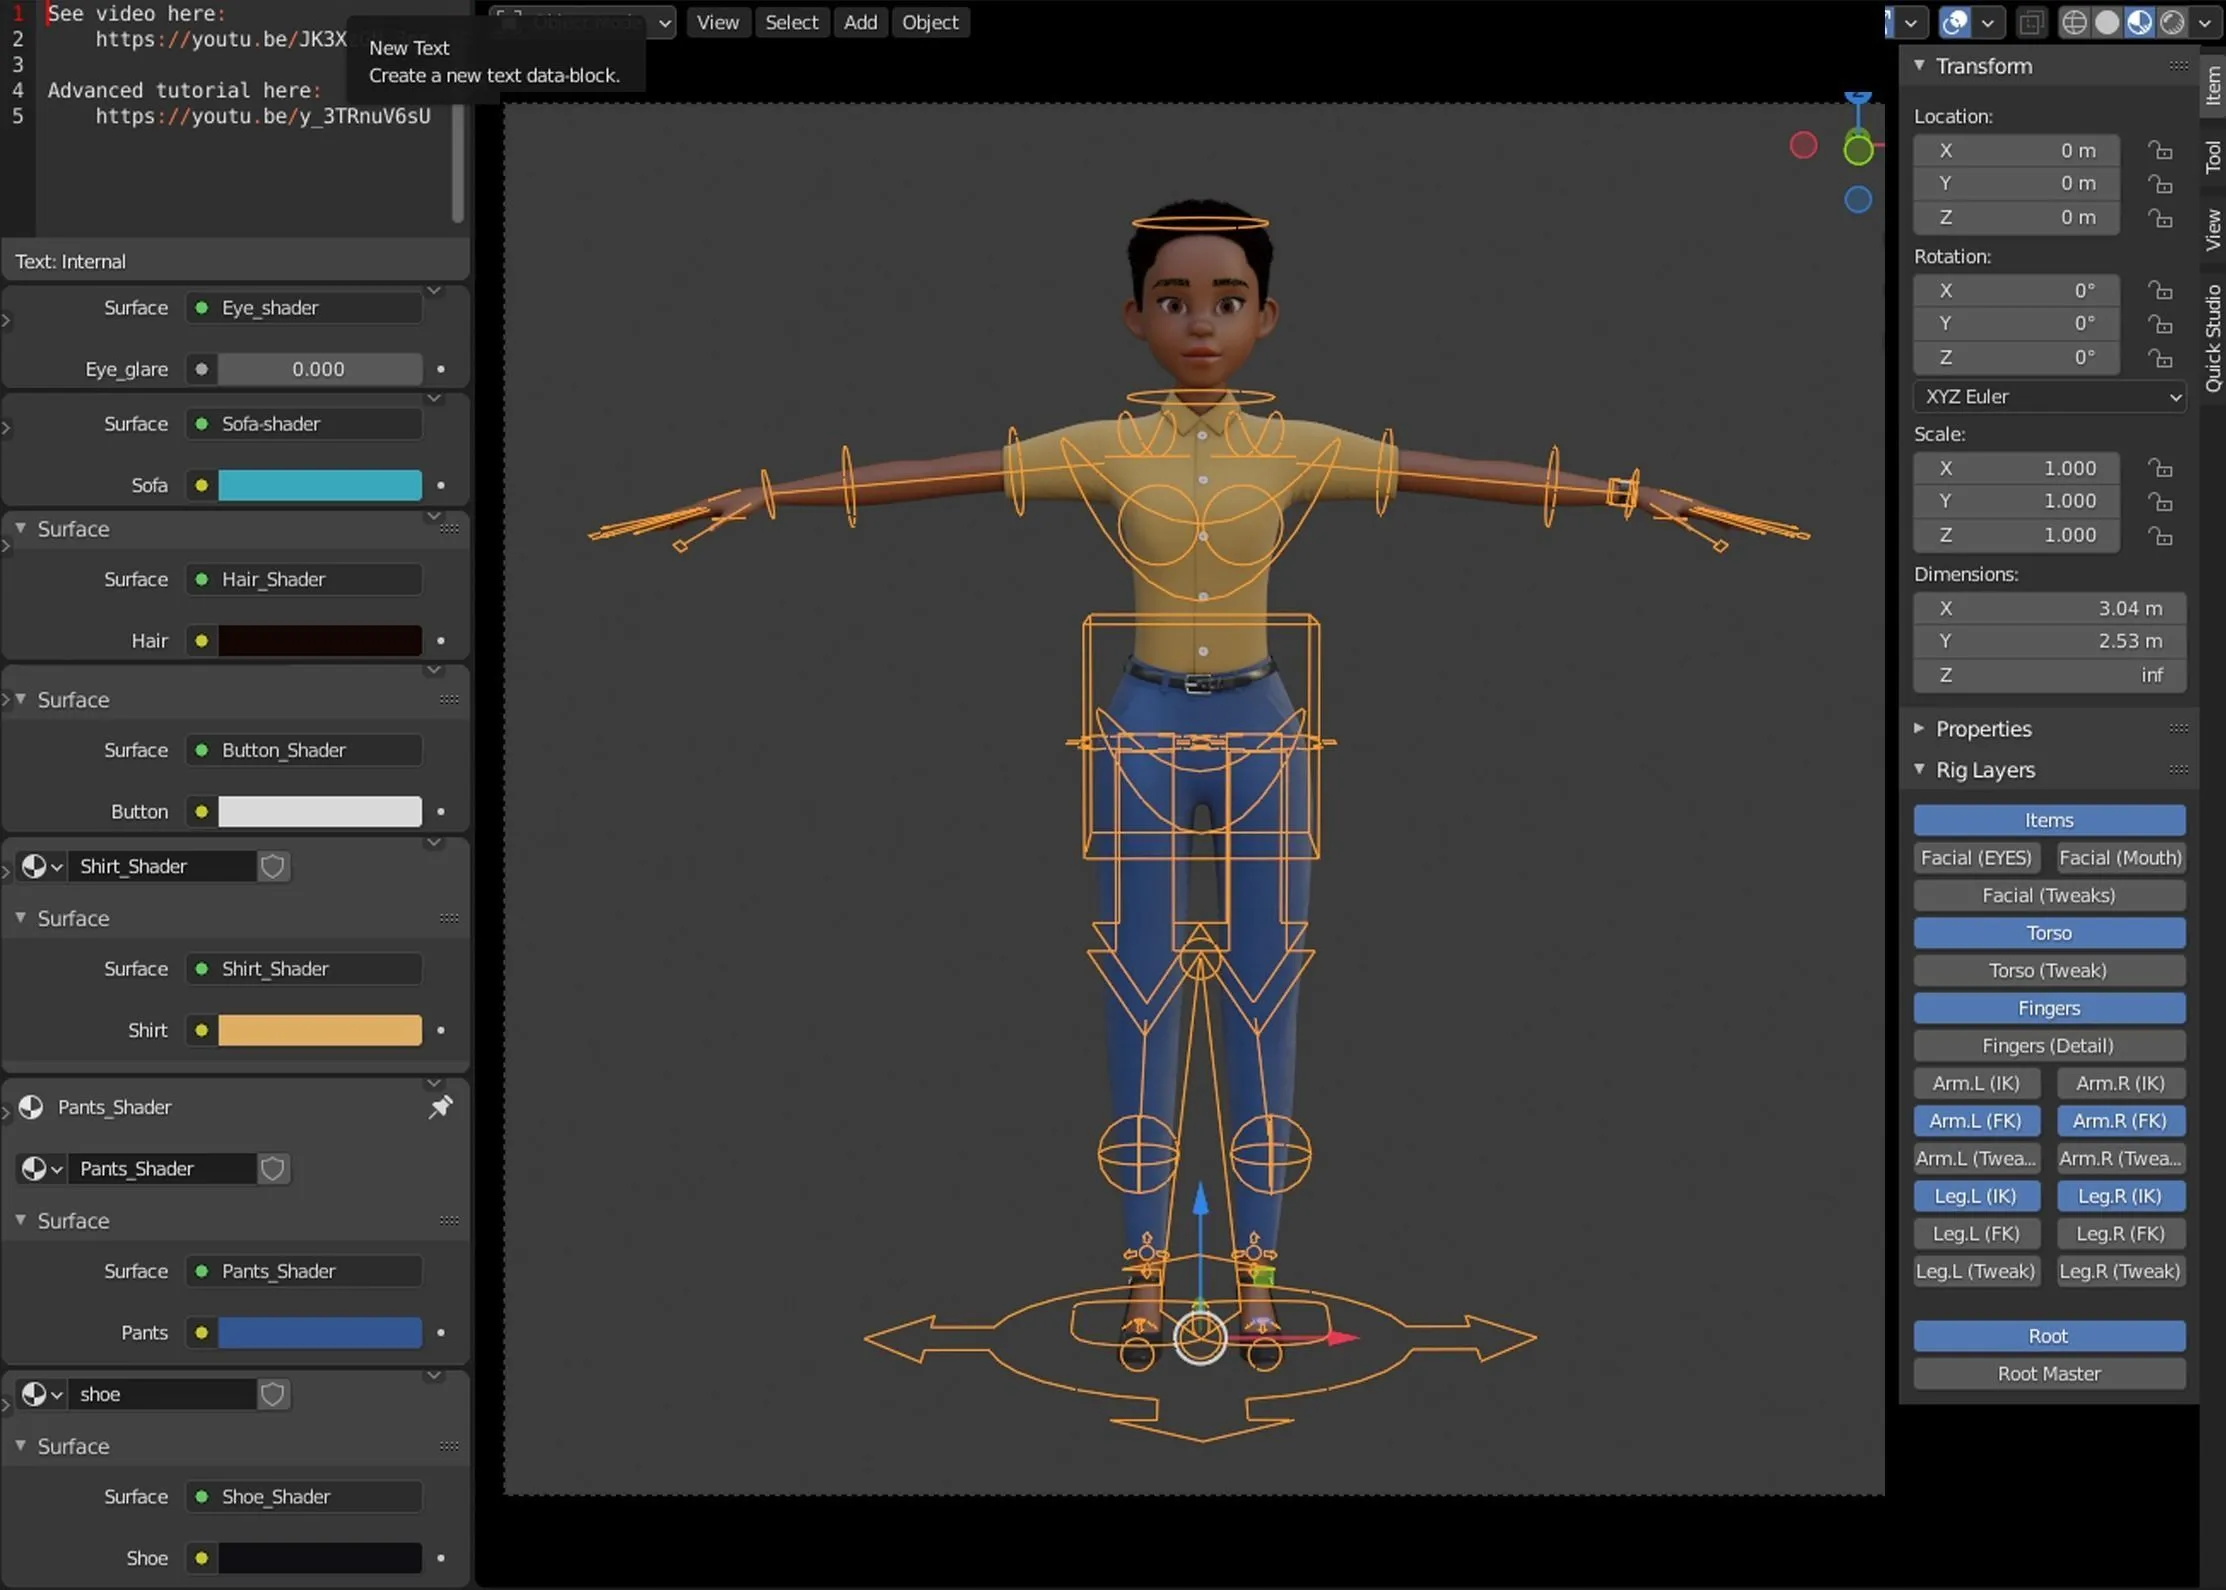Click the pin icon on the Pants_Shader panel
Viewport: 2226px width, 1590px height.
pyautogui.click(x=440, y=1107)
